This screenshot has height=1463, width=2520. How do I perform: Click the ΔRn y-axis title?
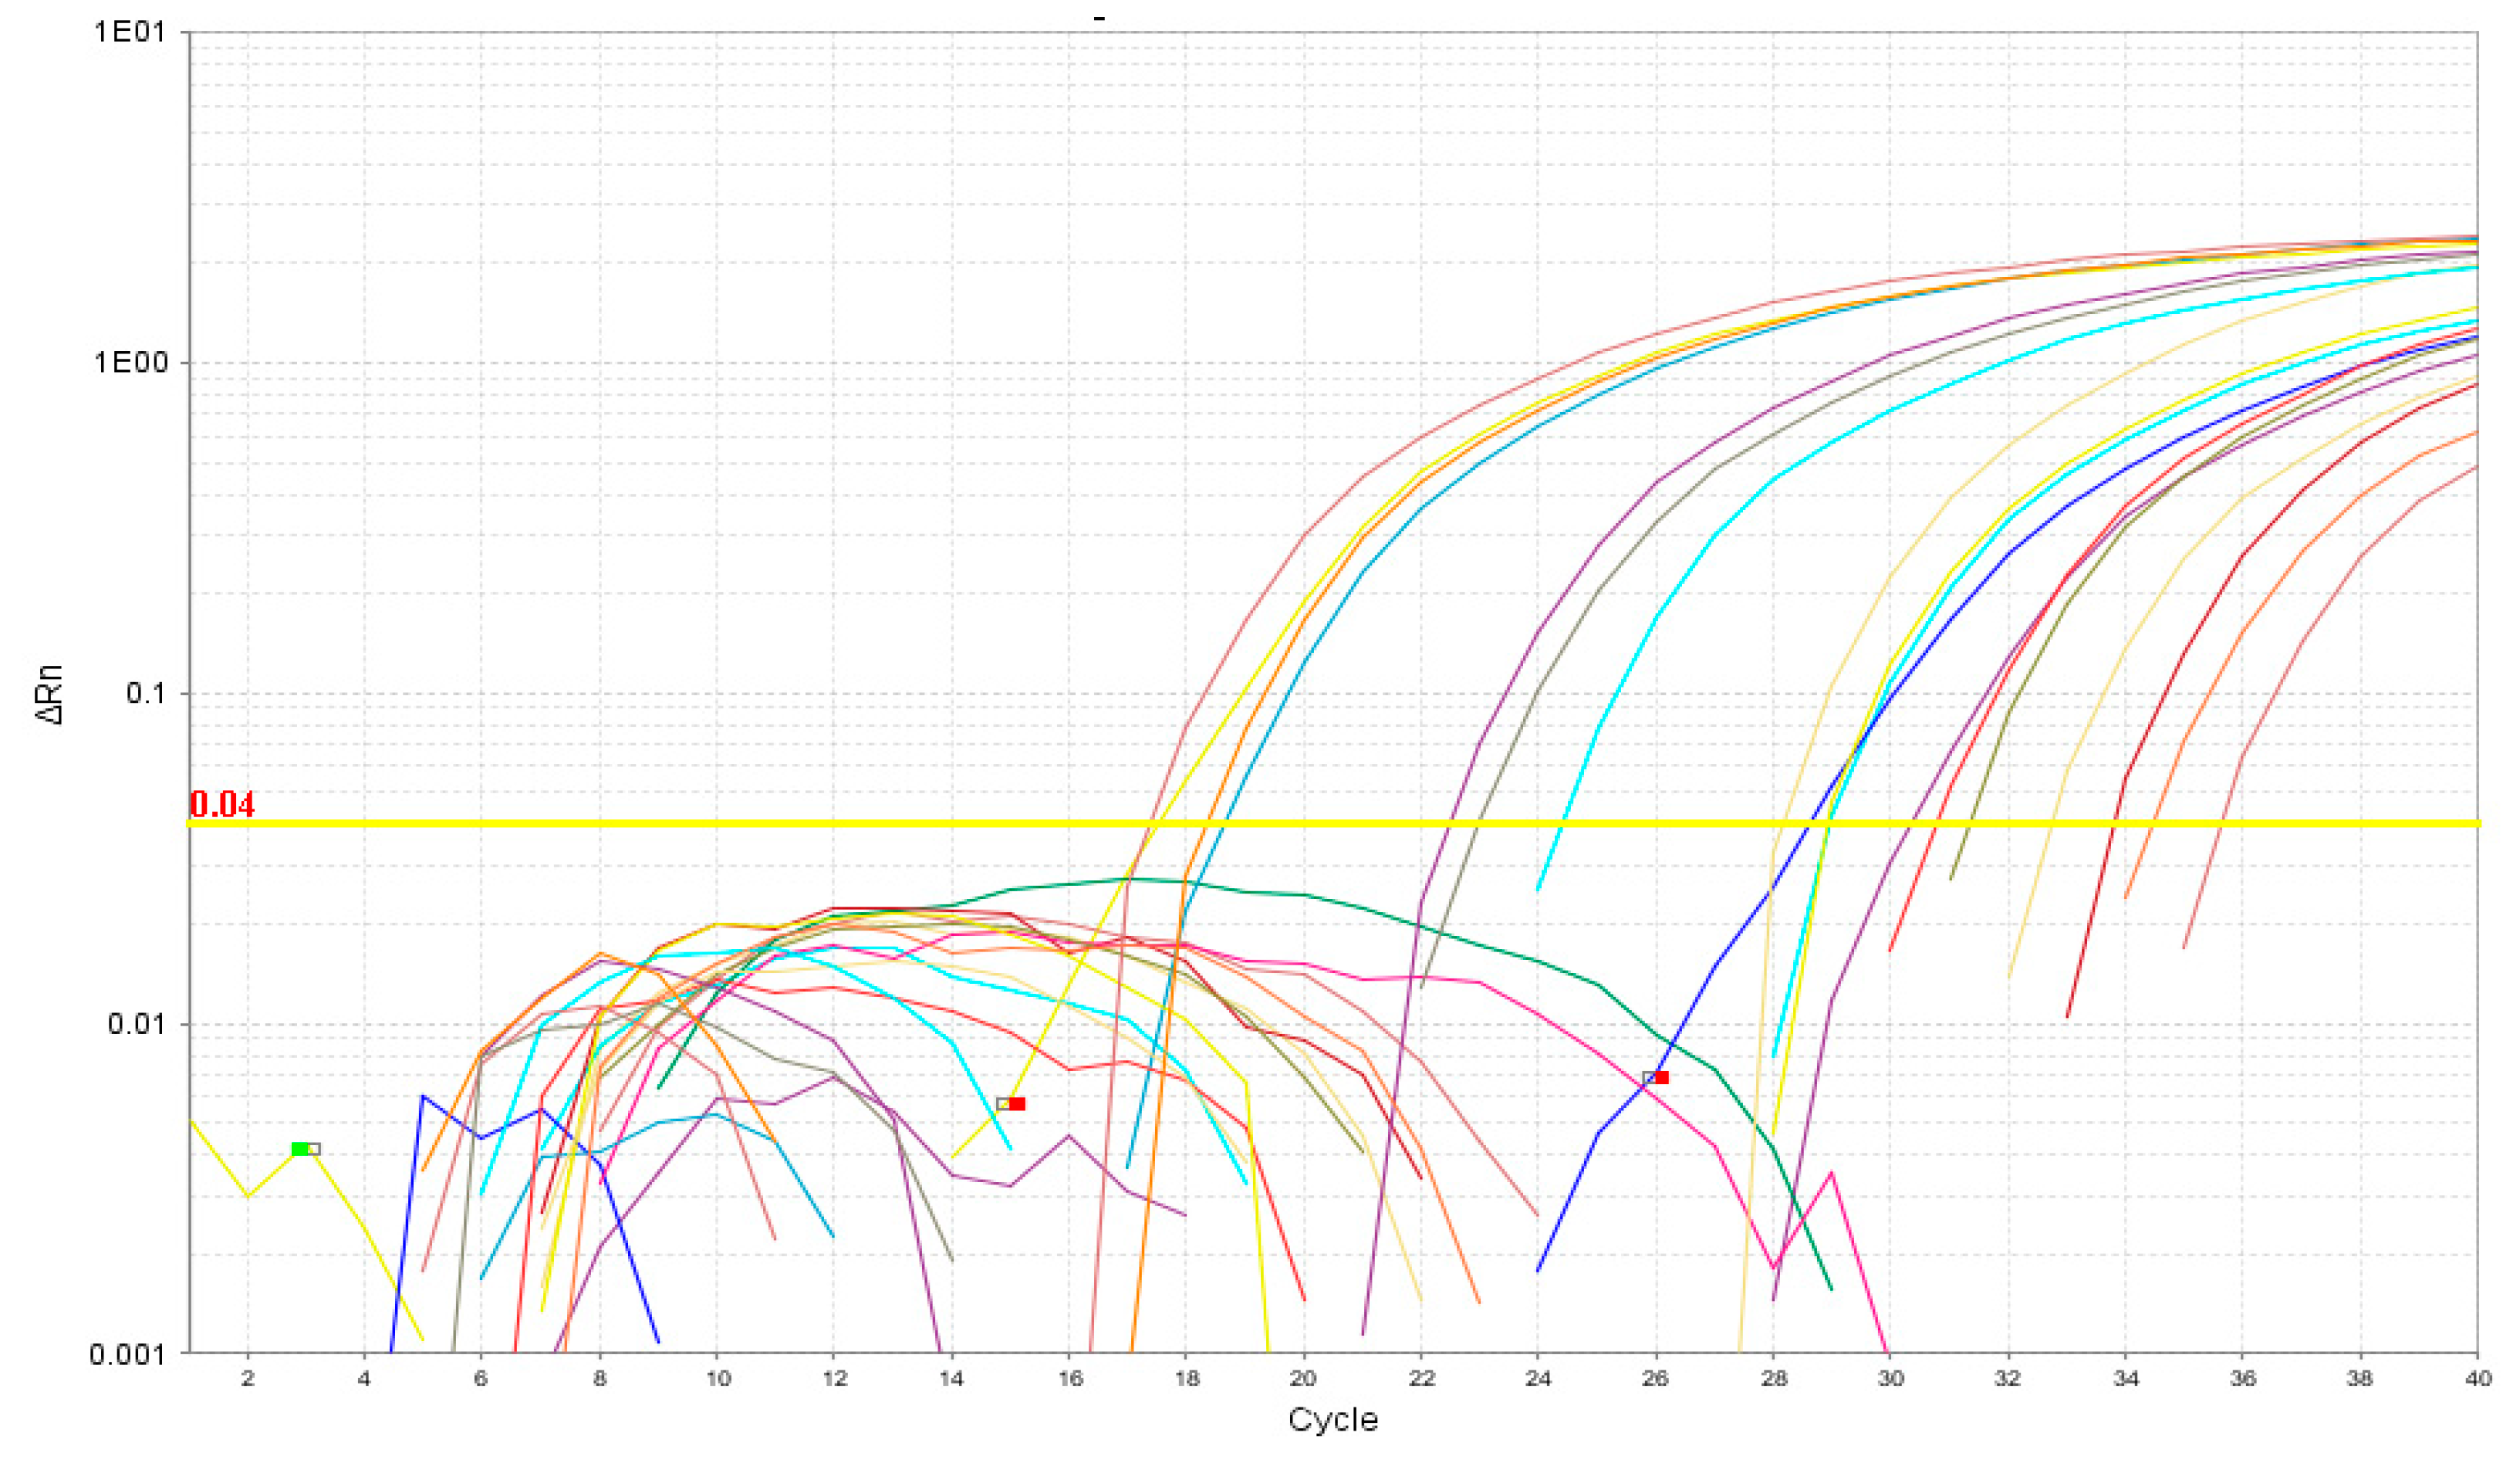pos(50,694)
